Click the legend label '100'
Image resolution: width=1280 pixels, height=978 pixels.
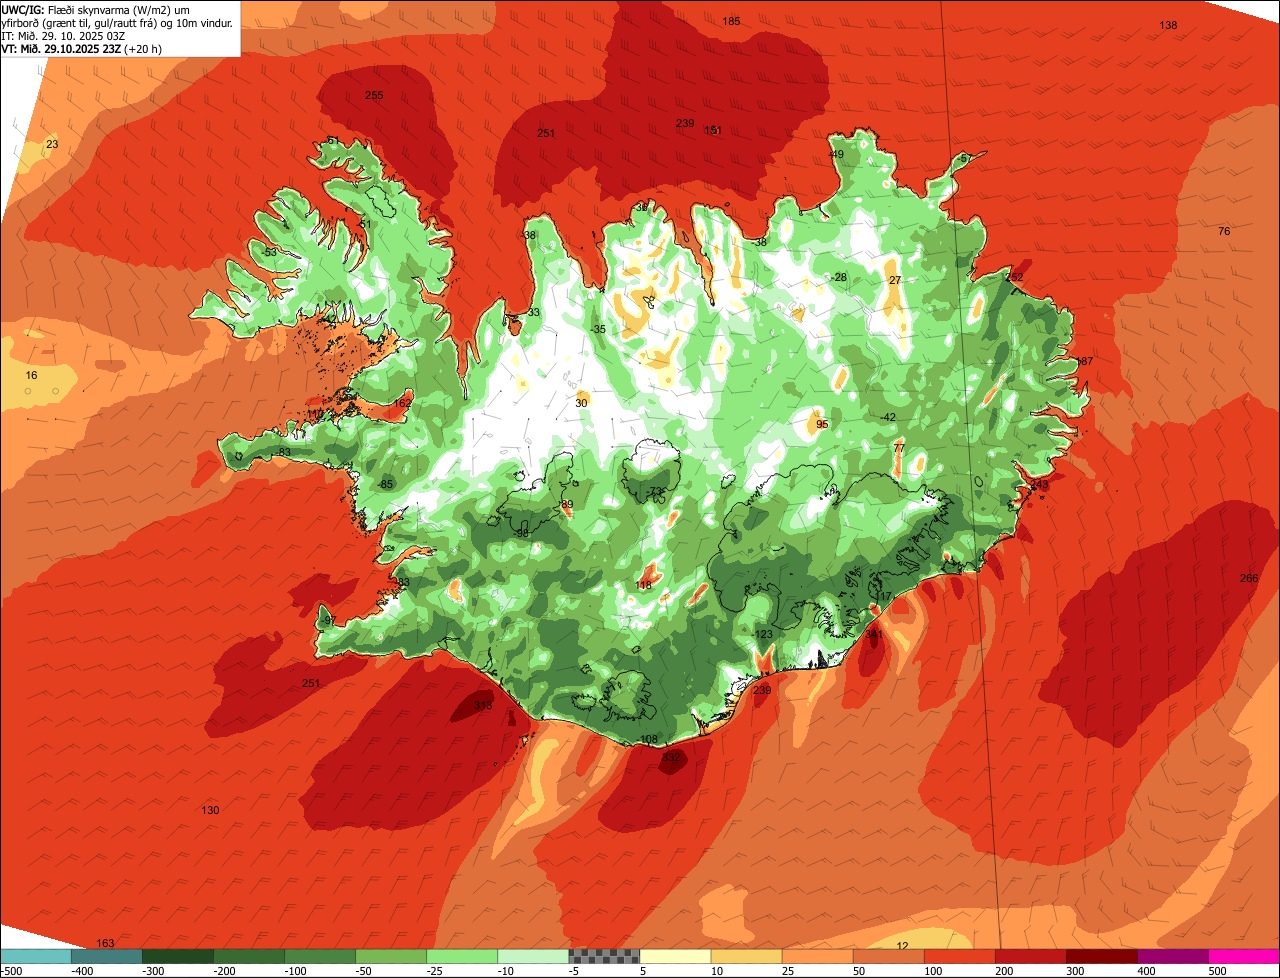coord(933,970)
